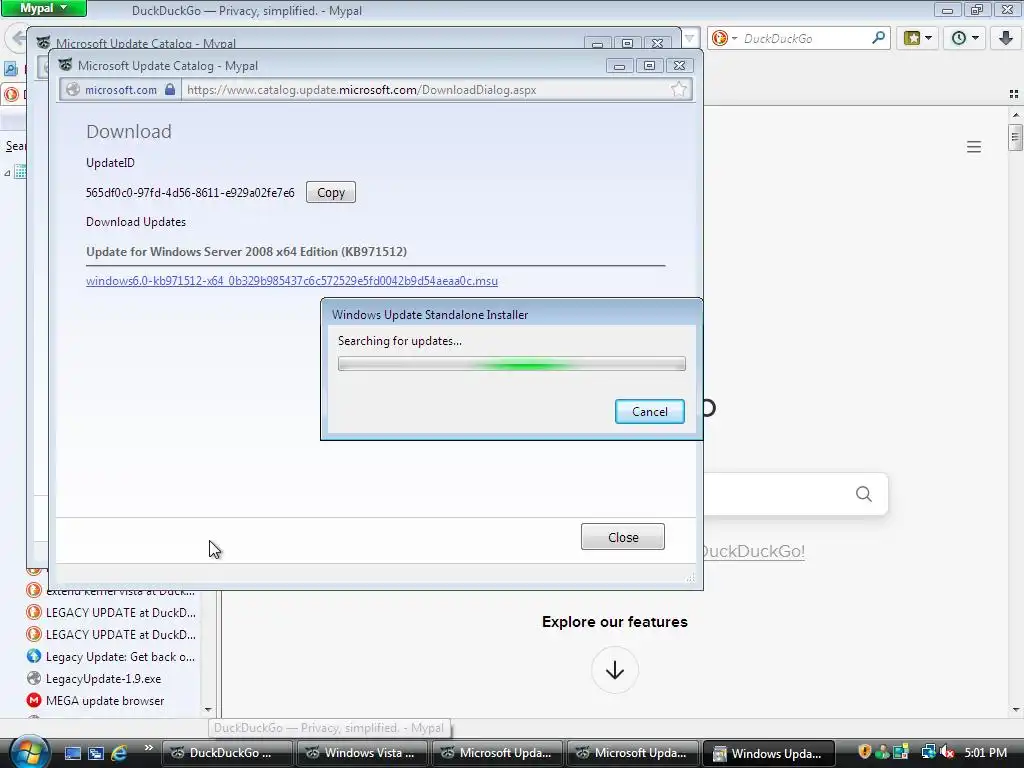Switch to second Microsoft Upda... taskbar button
Screen dimensions: 1024x768
(632, 753)
